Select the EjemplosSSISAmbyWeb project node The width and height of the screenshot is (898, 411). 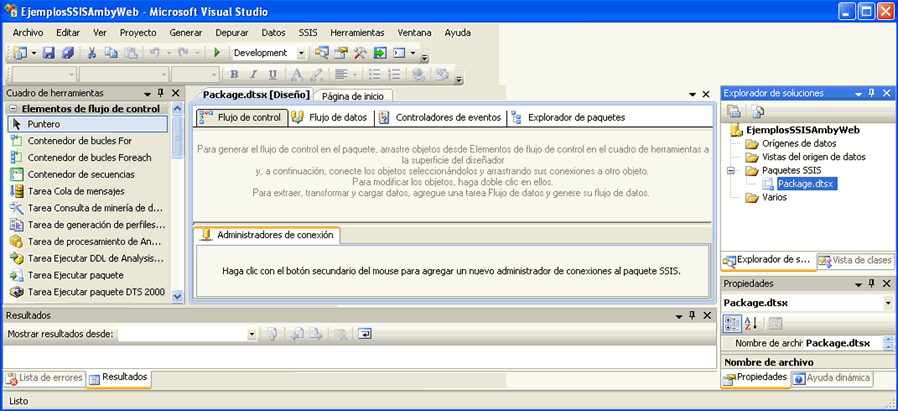coord(802,130)
